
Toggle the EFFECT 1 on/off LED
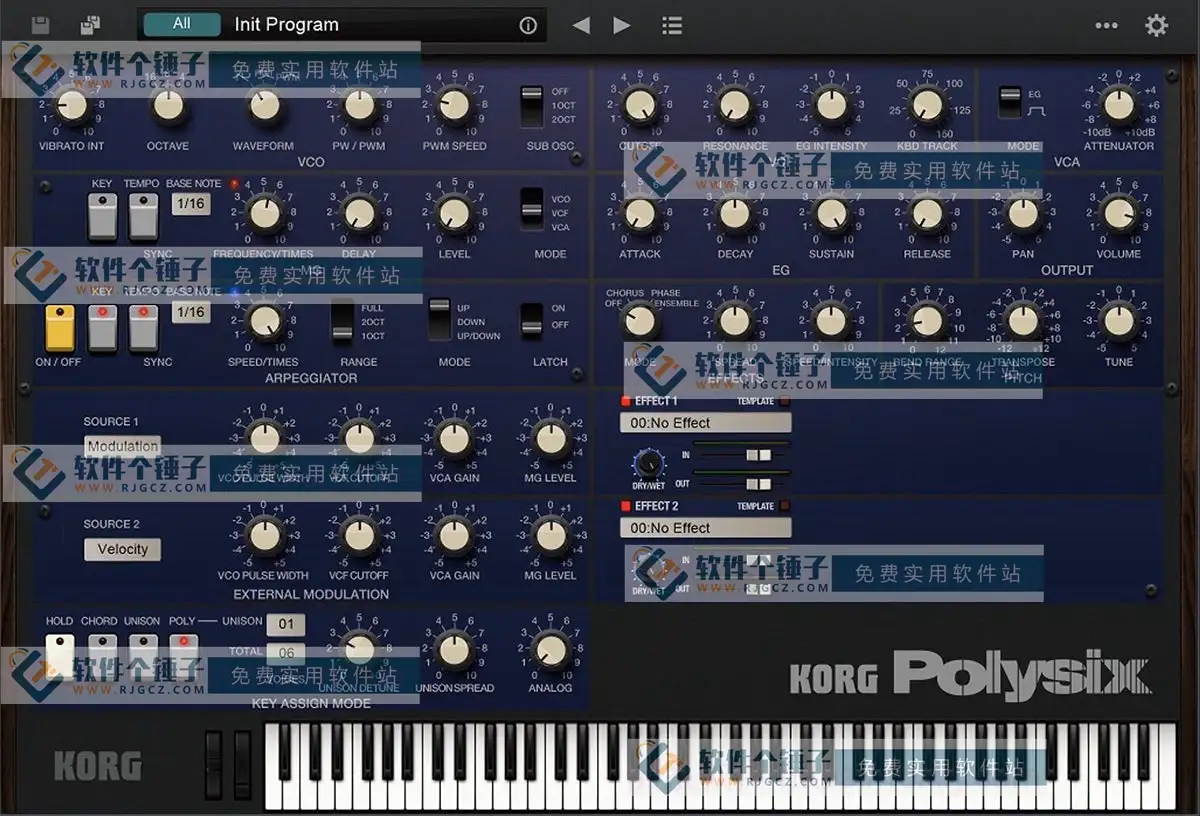click(626, 401)
